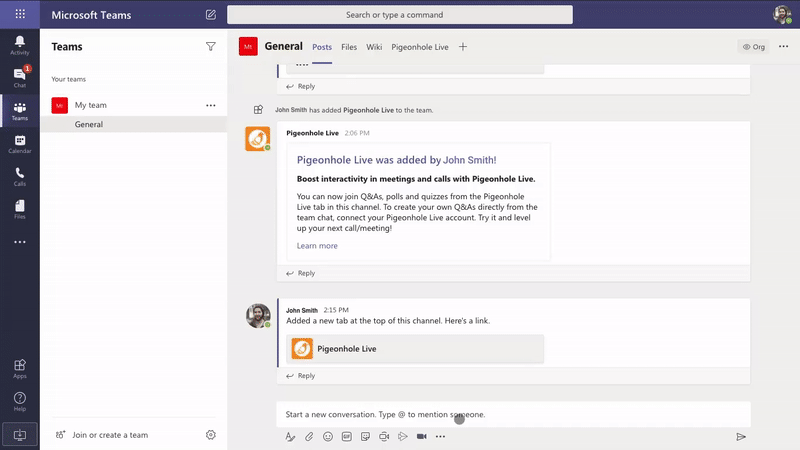Switch to the Files tab
Image resolution: width=800 pixels, height=450 pixels.
coord(349,47)
